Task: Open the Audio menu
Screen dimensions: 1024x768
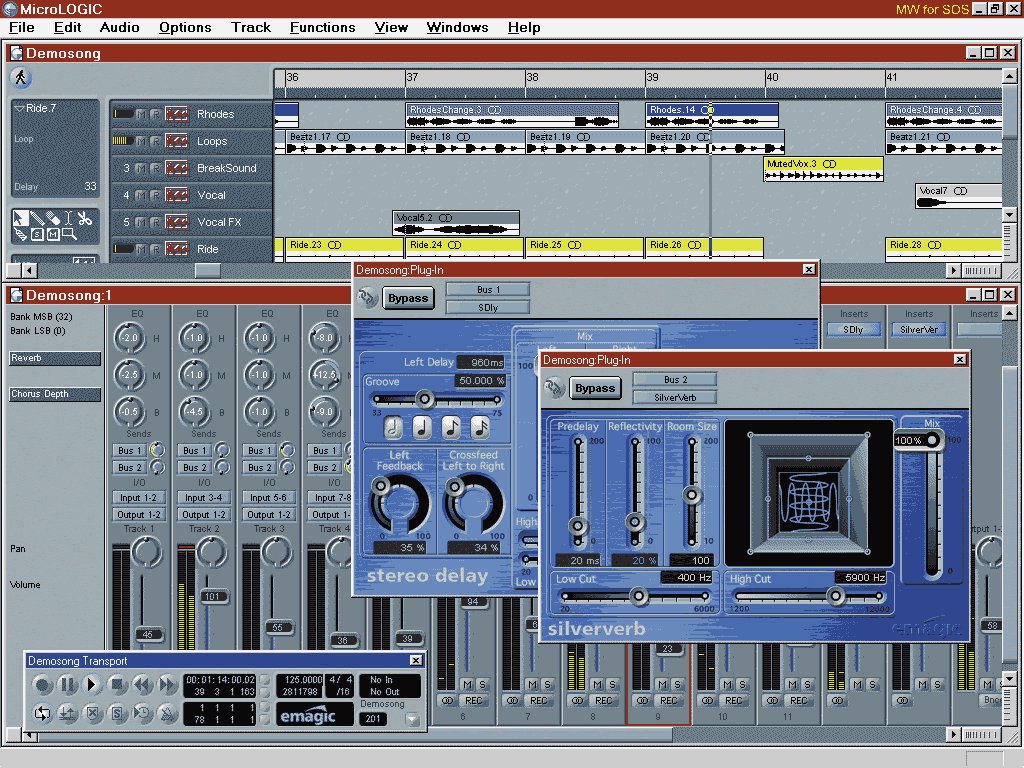Action: pyautogui.click(x=120, y=27)
